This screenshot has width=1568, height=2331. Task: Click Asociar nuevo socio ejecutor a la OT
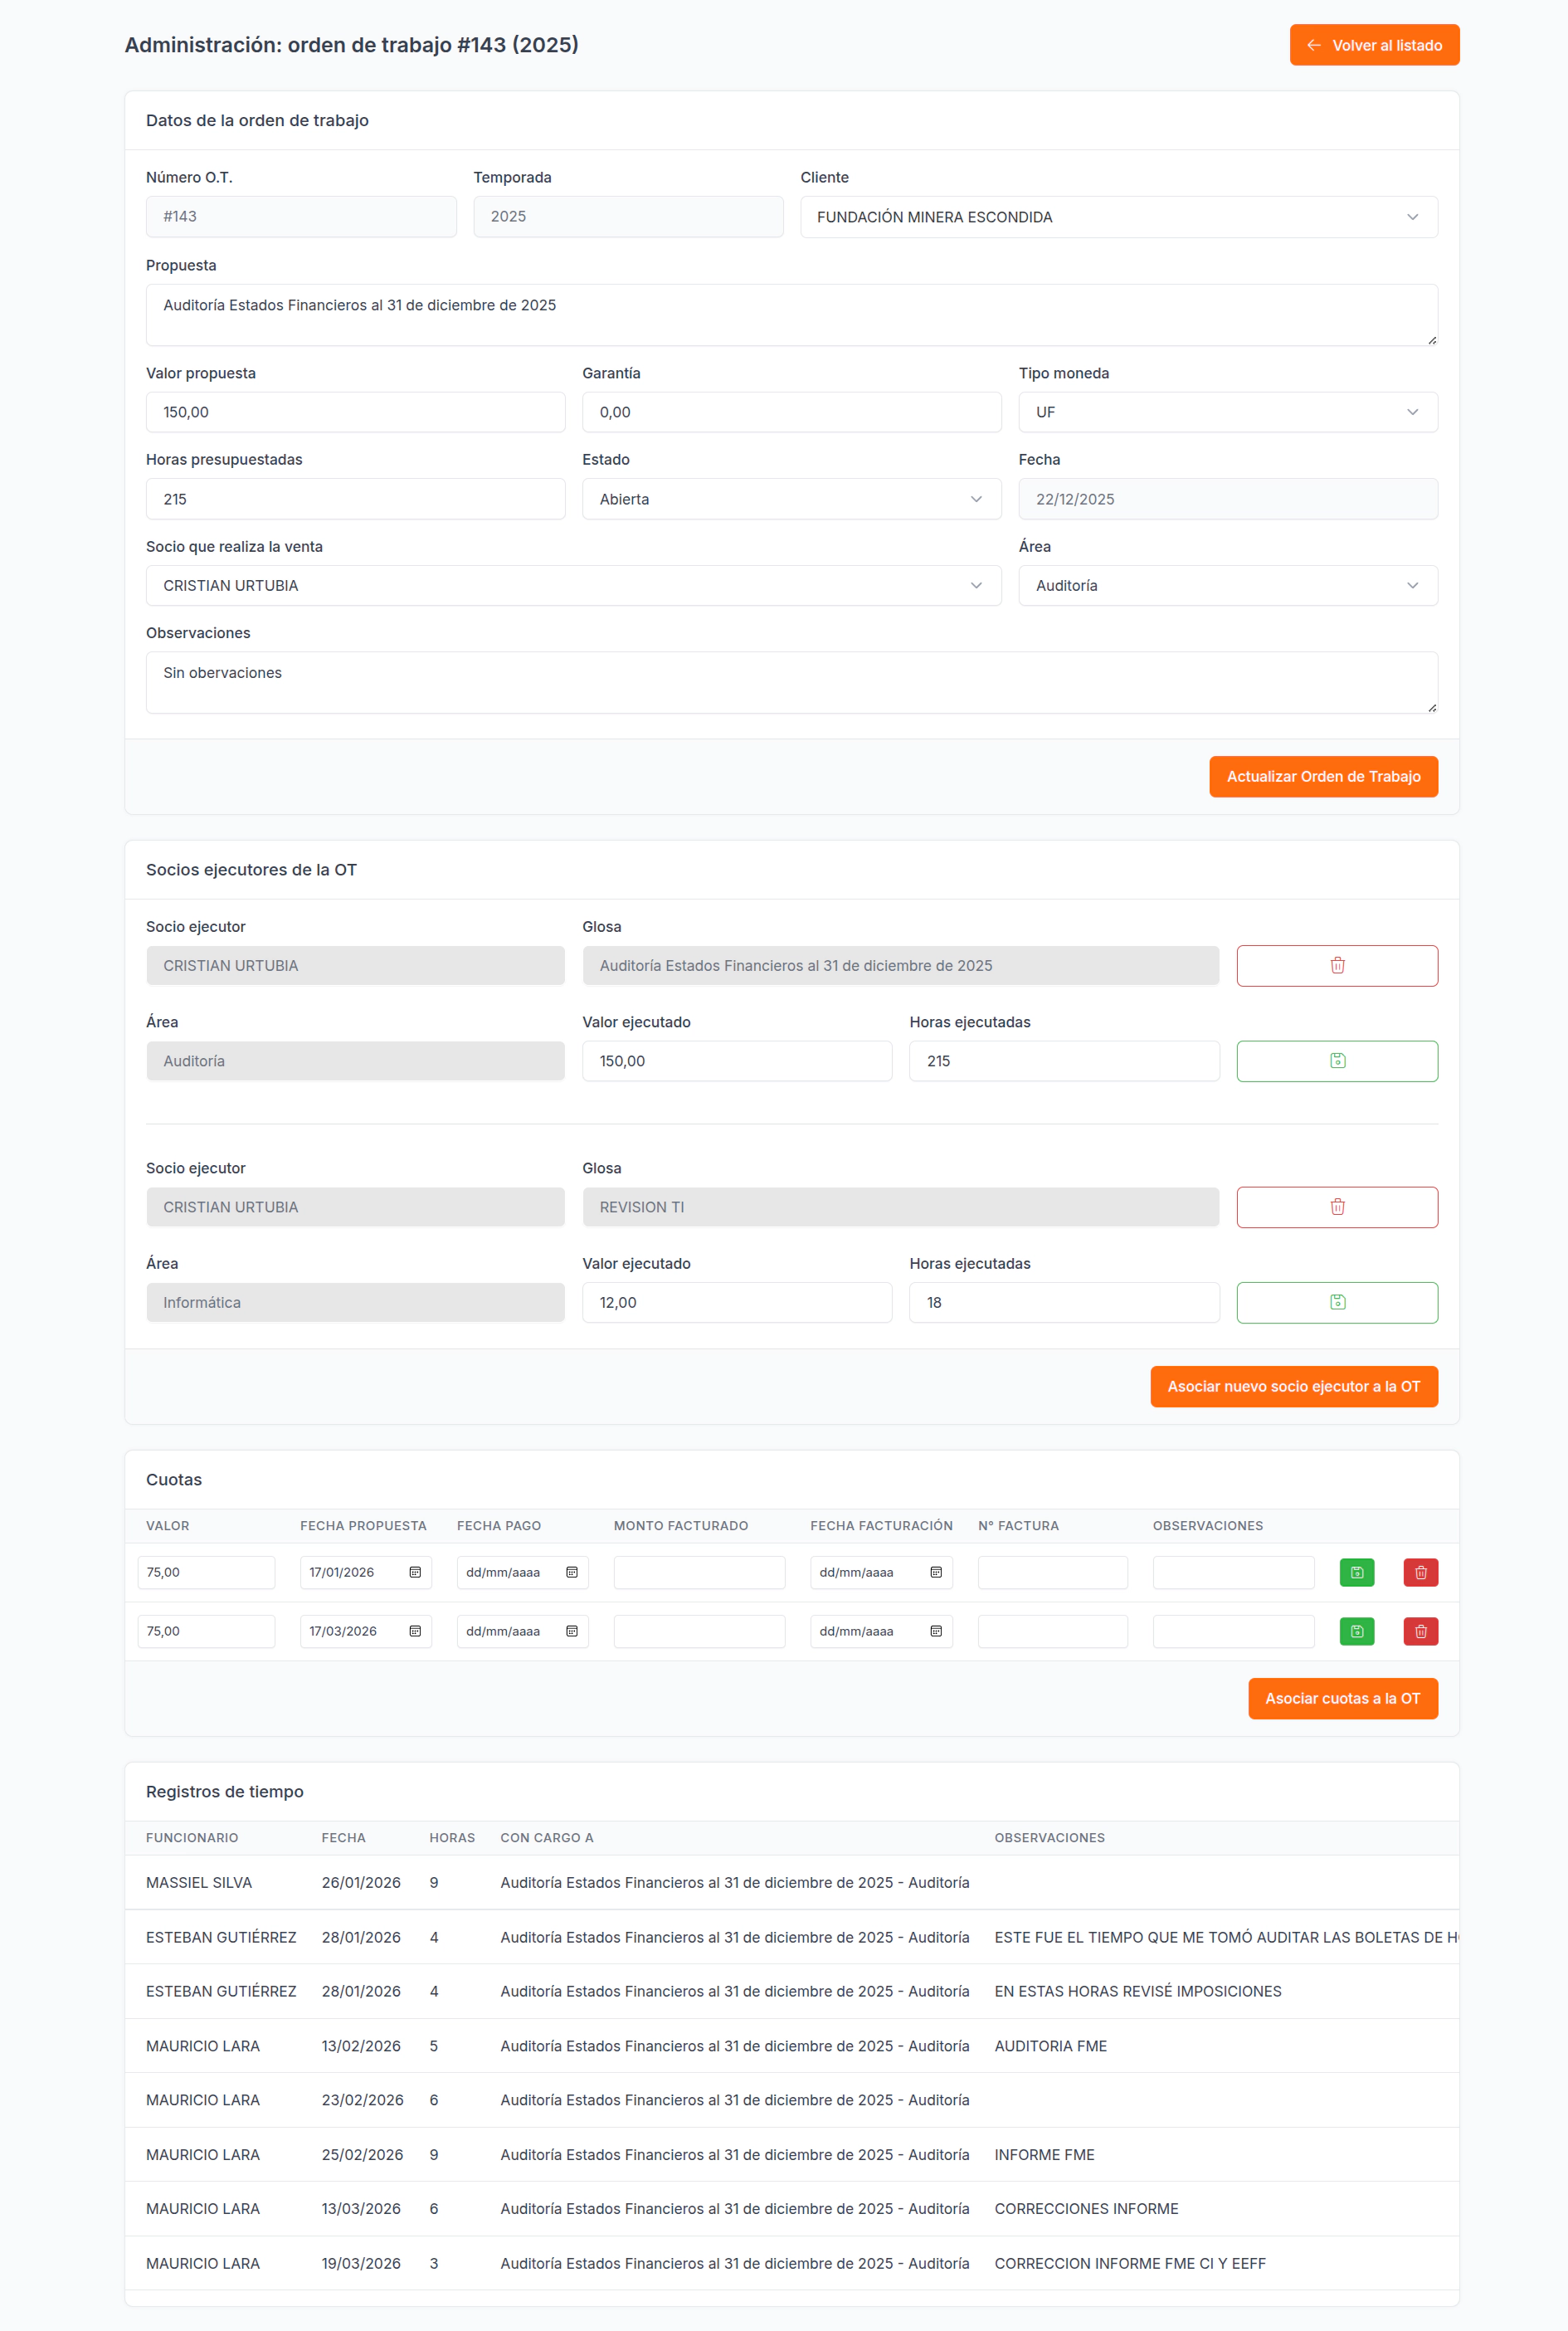point(1293,1385)
